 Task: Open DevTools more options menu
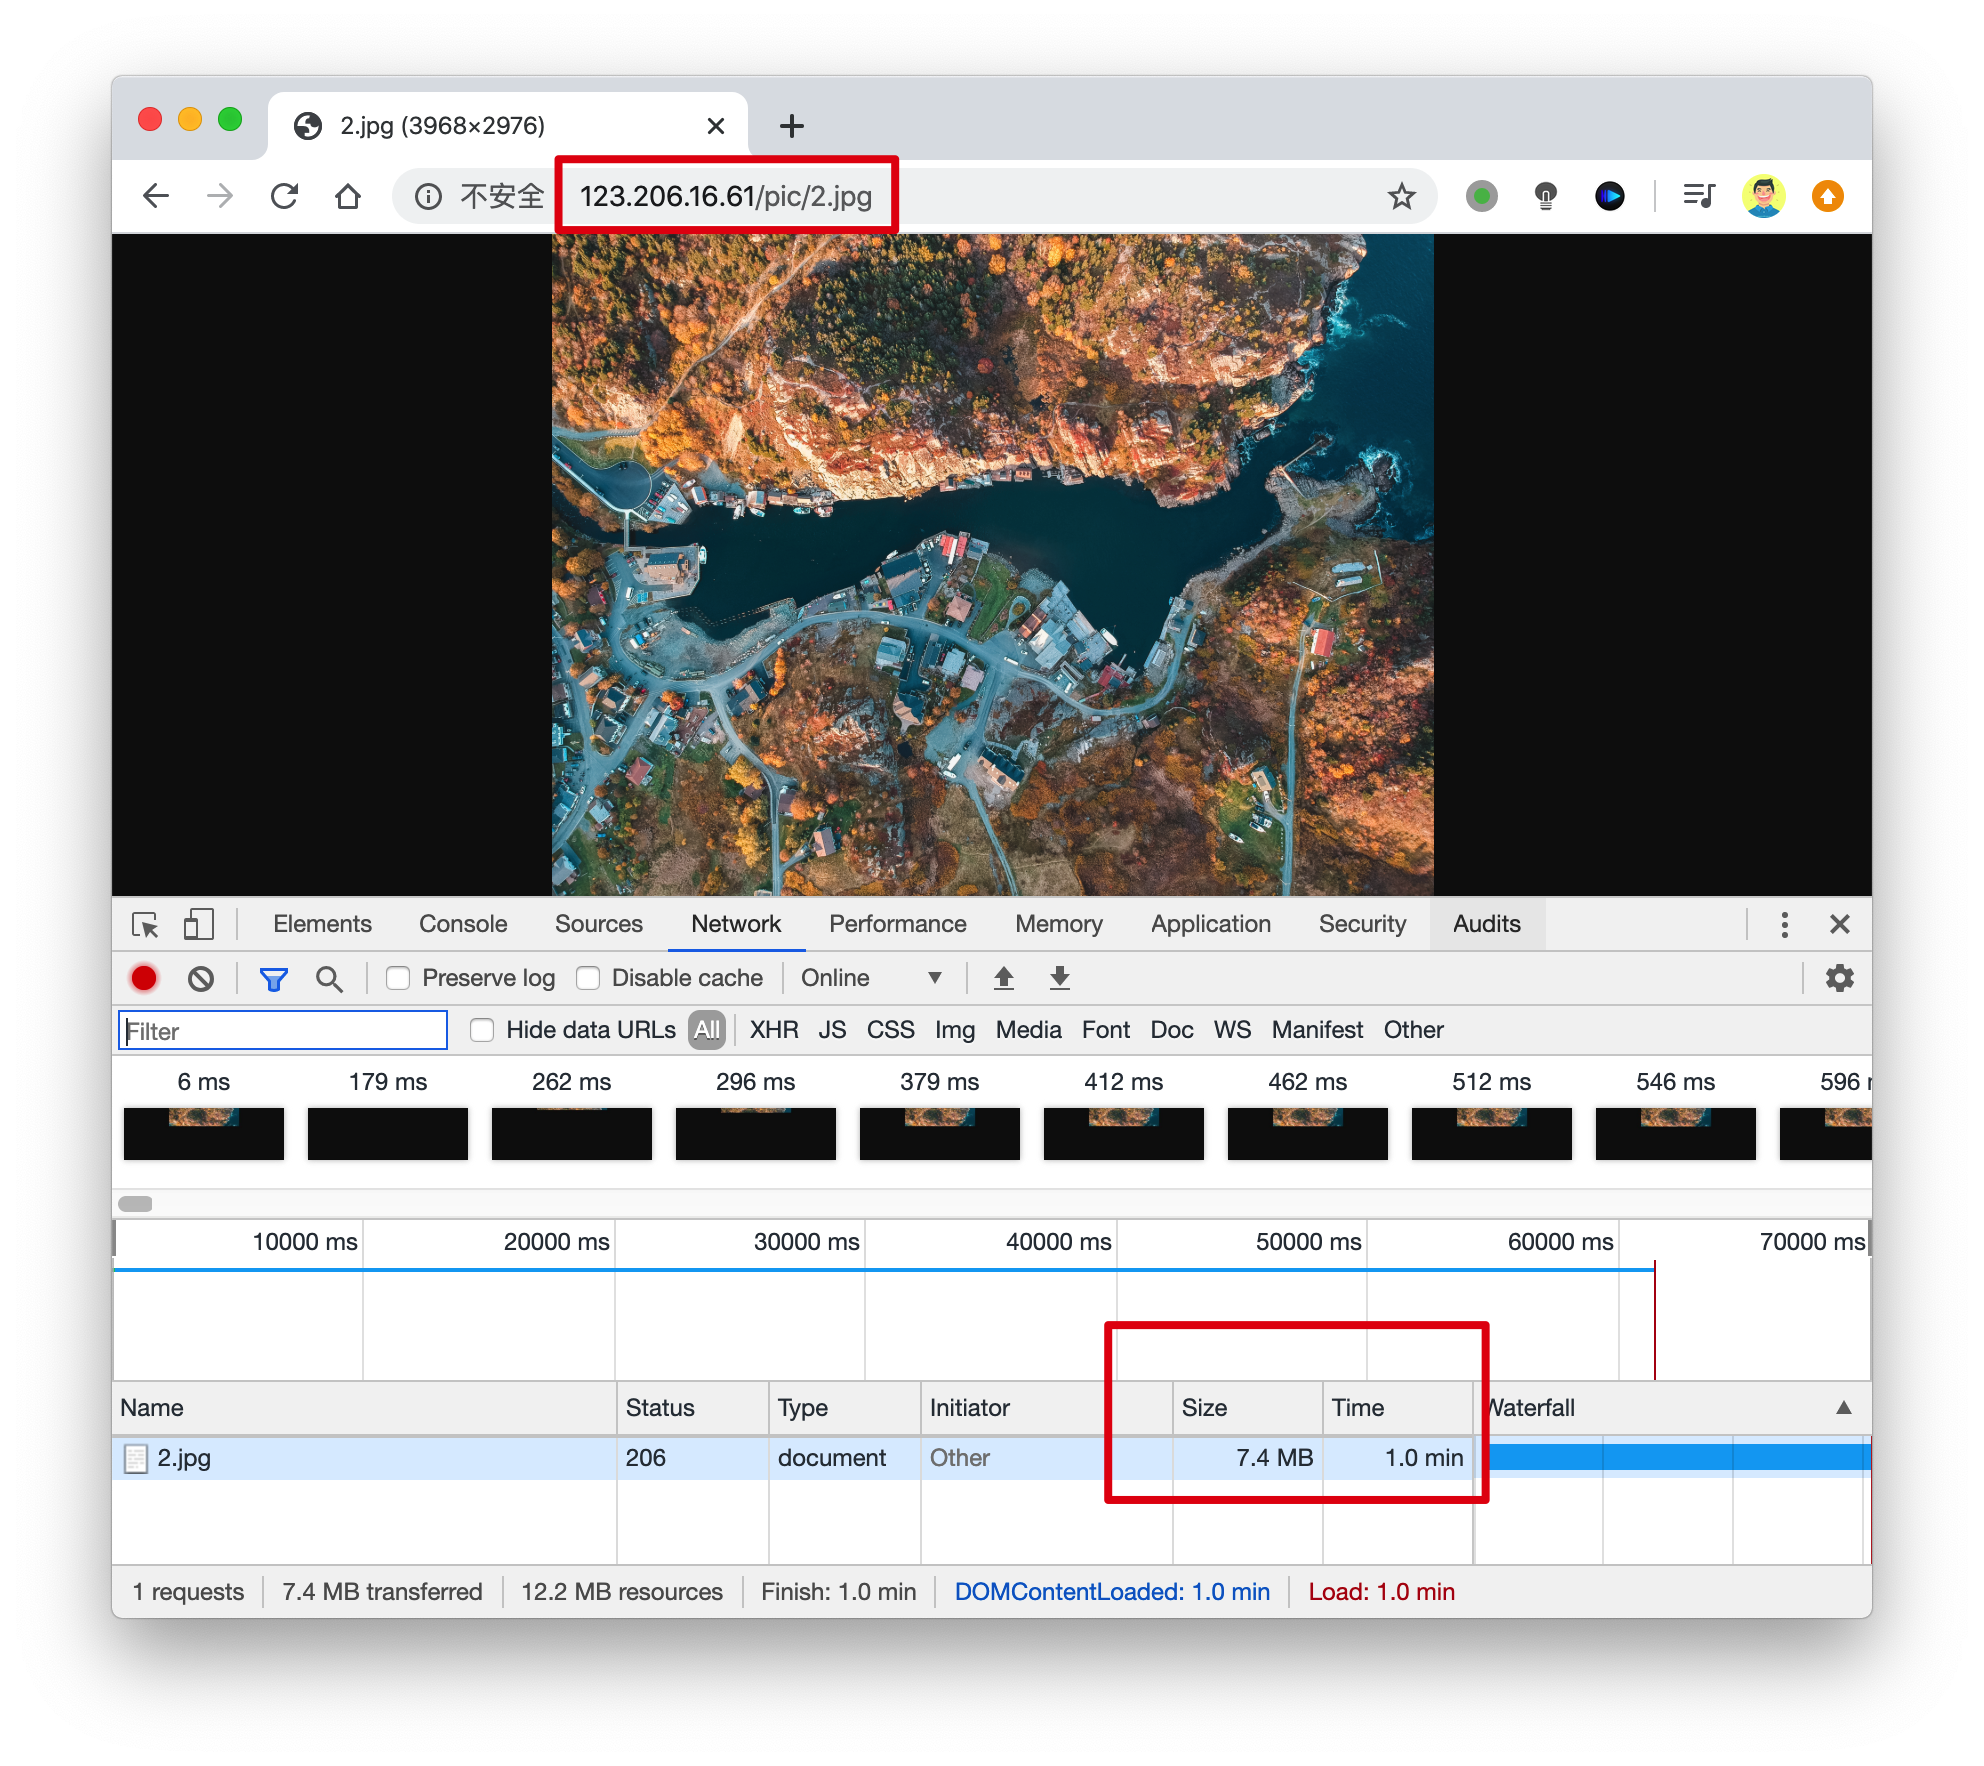(x=1785, y=924)
